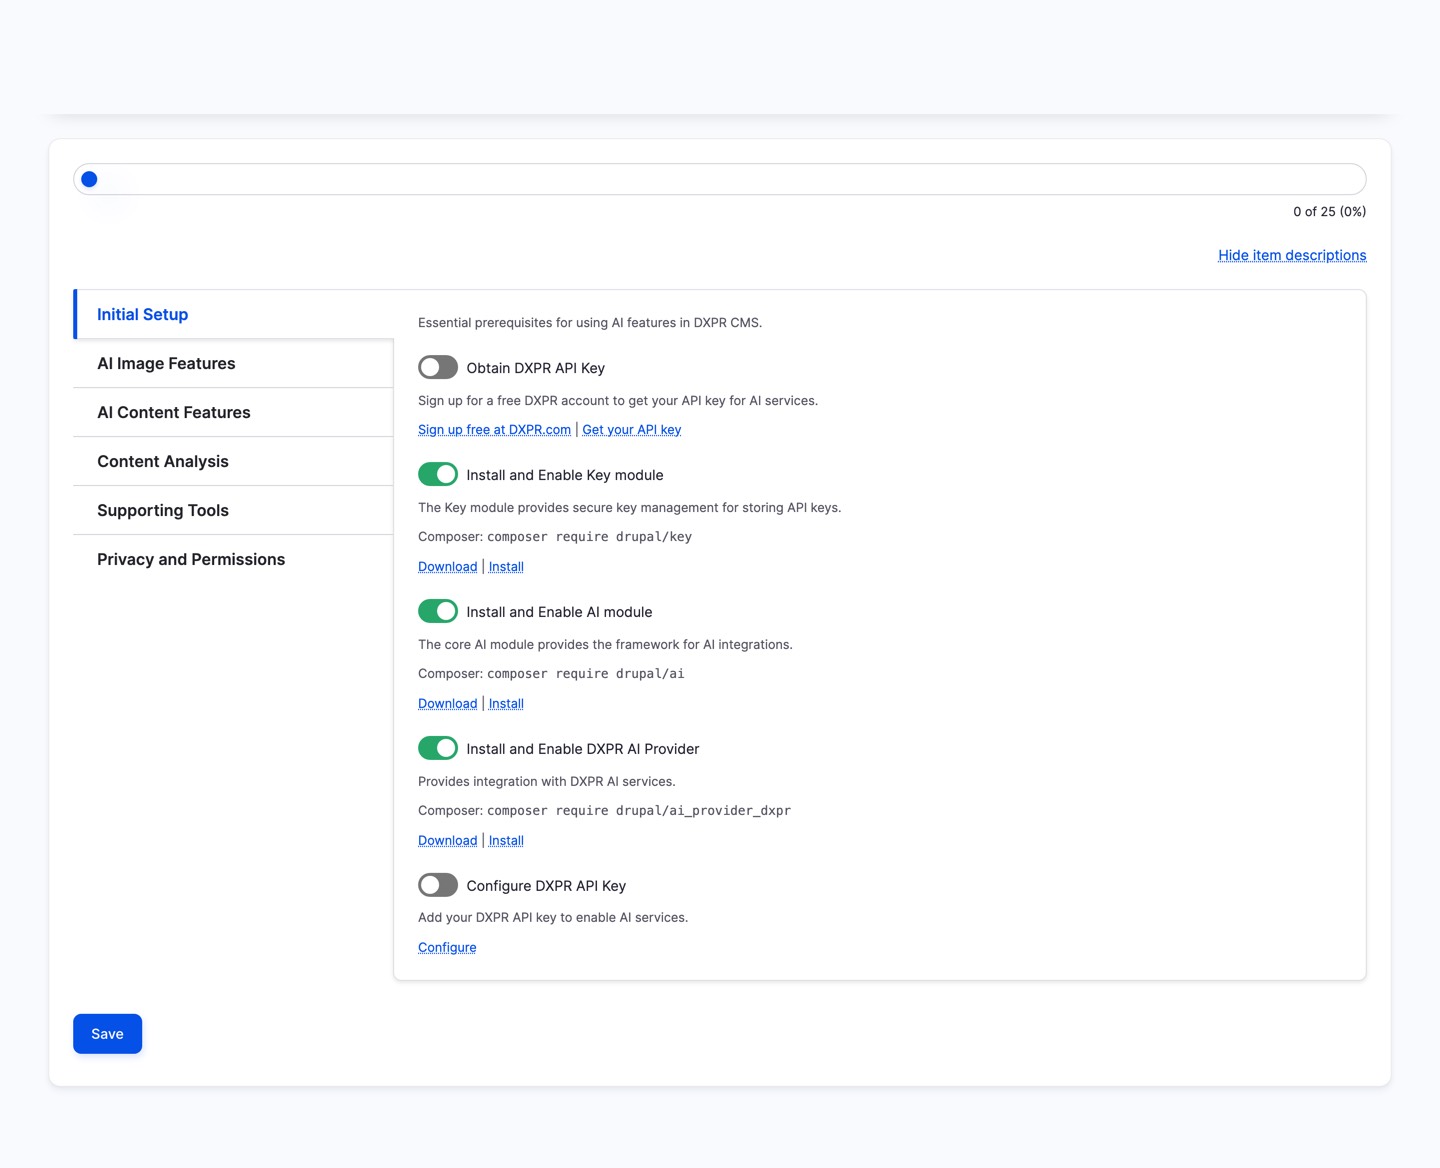Click 'The core AI module provides the framework' text
1440x1168 pixels.
point(605,644)
